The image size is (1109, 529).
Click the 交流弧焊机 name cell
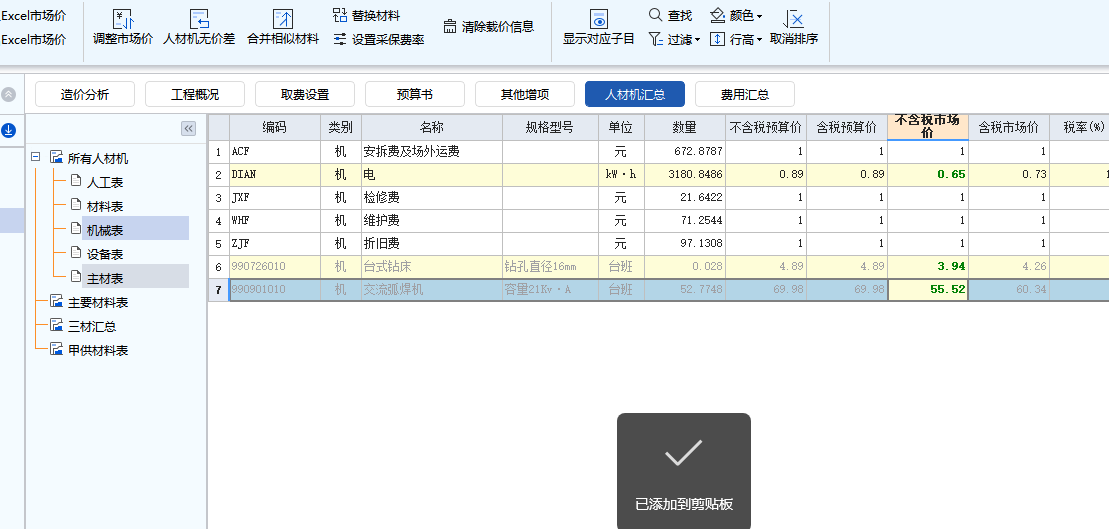point(432,290)
